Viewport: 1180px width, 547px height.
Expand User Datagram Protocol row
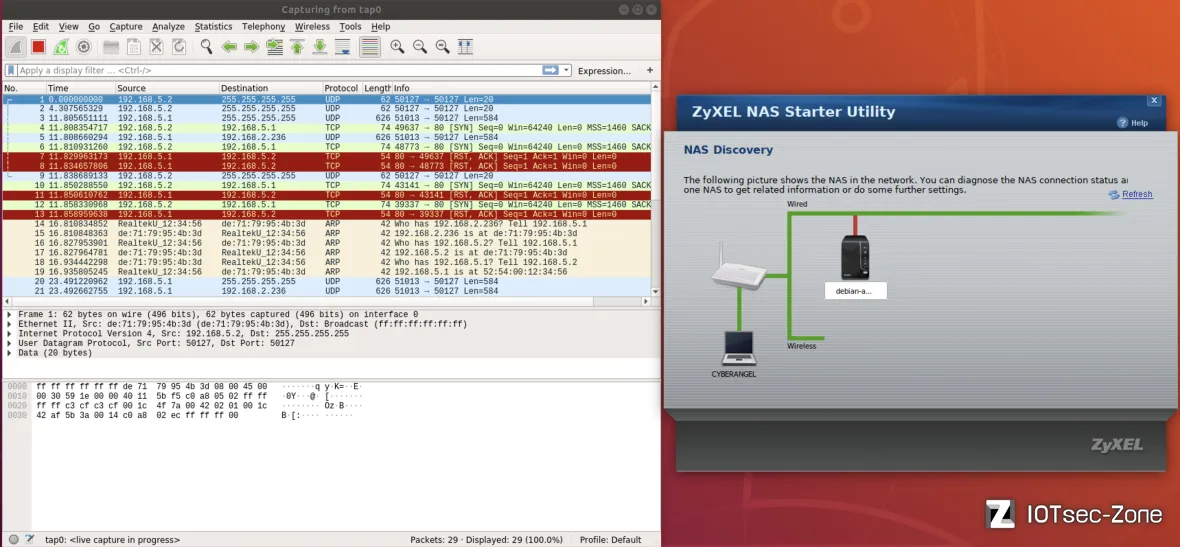coord(8,343)
